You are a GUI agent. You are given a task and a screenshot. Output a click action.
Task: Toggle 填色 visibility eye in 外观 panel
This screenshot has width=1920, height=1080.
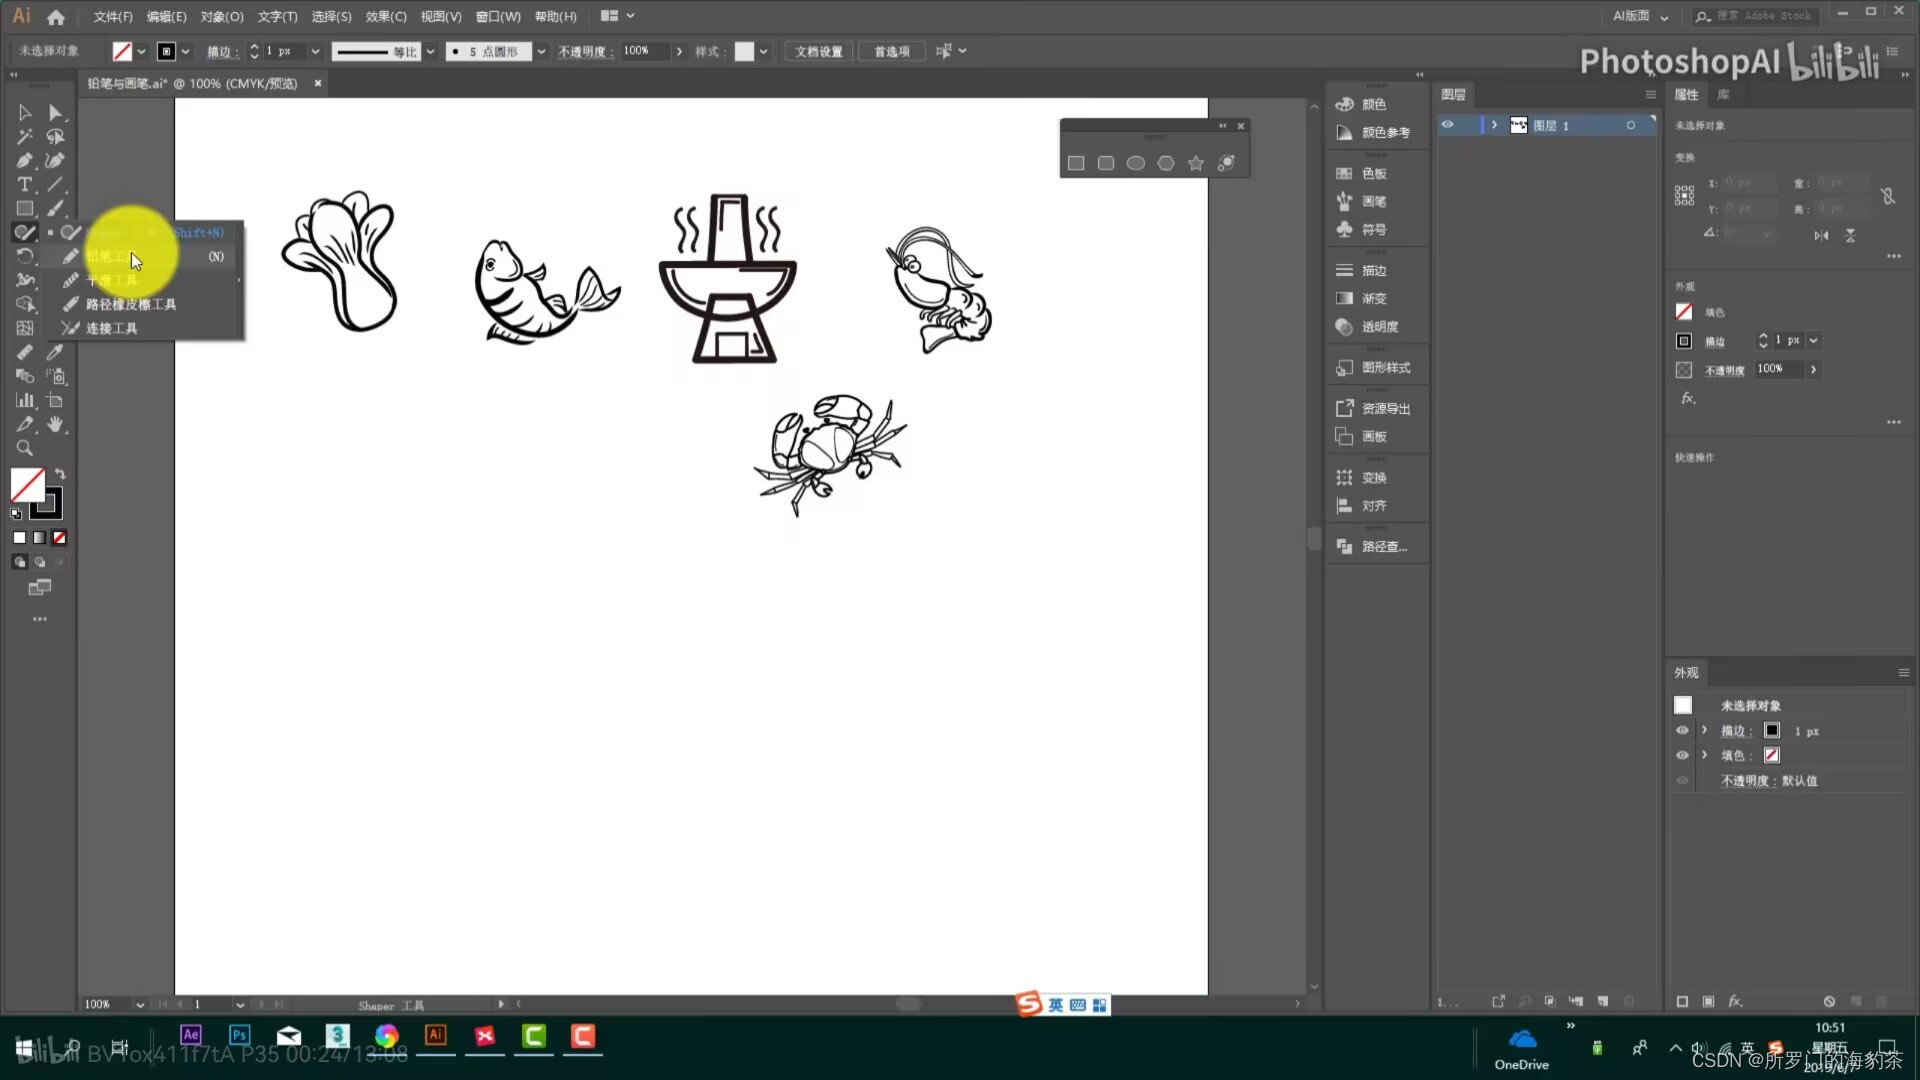(x=1682, y=756)
